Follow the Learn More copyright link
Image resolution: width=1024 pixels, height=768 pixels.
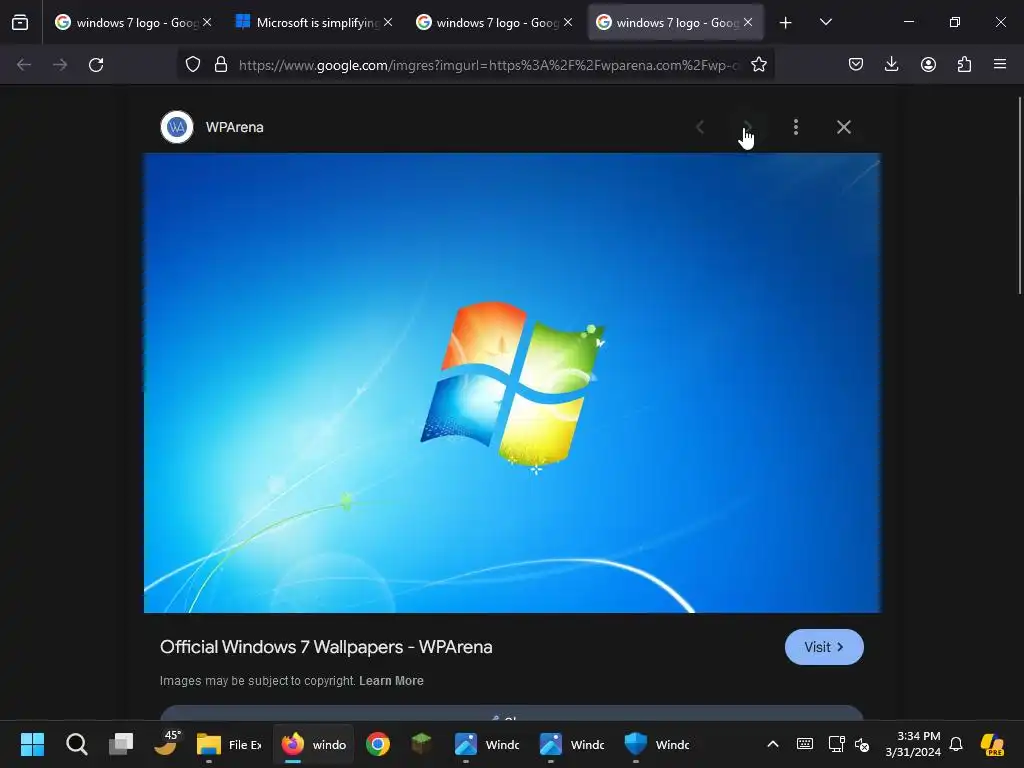(x=391, y=680)
